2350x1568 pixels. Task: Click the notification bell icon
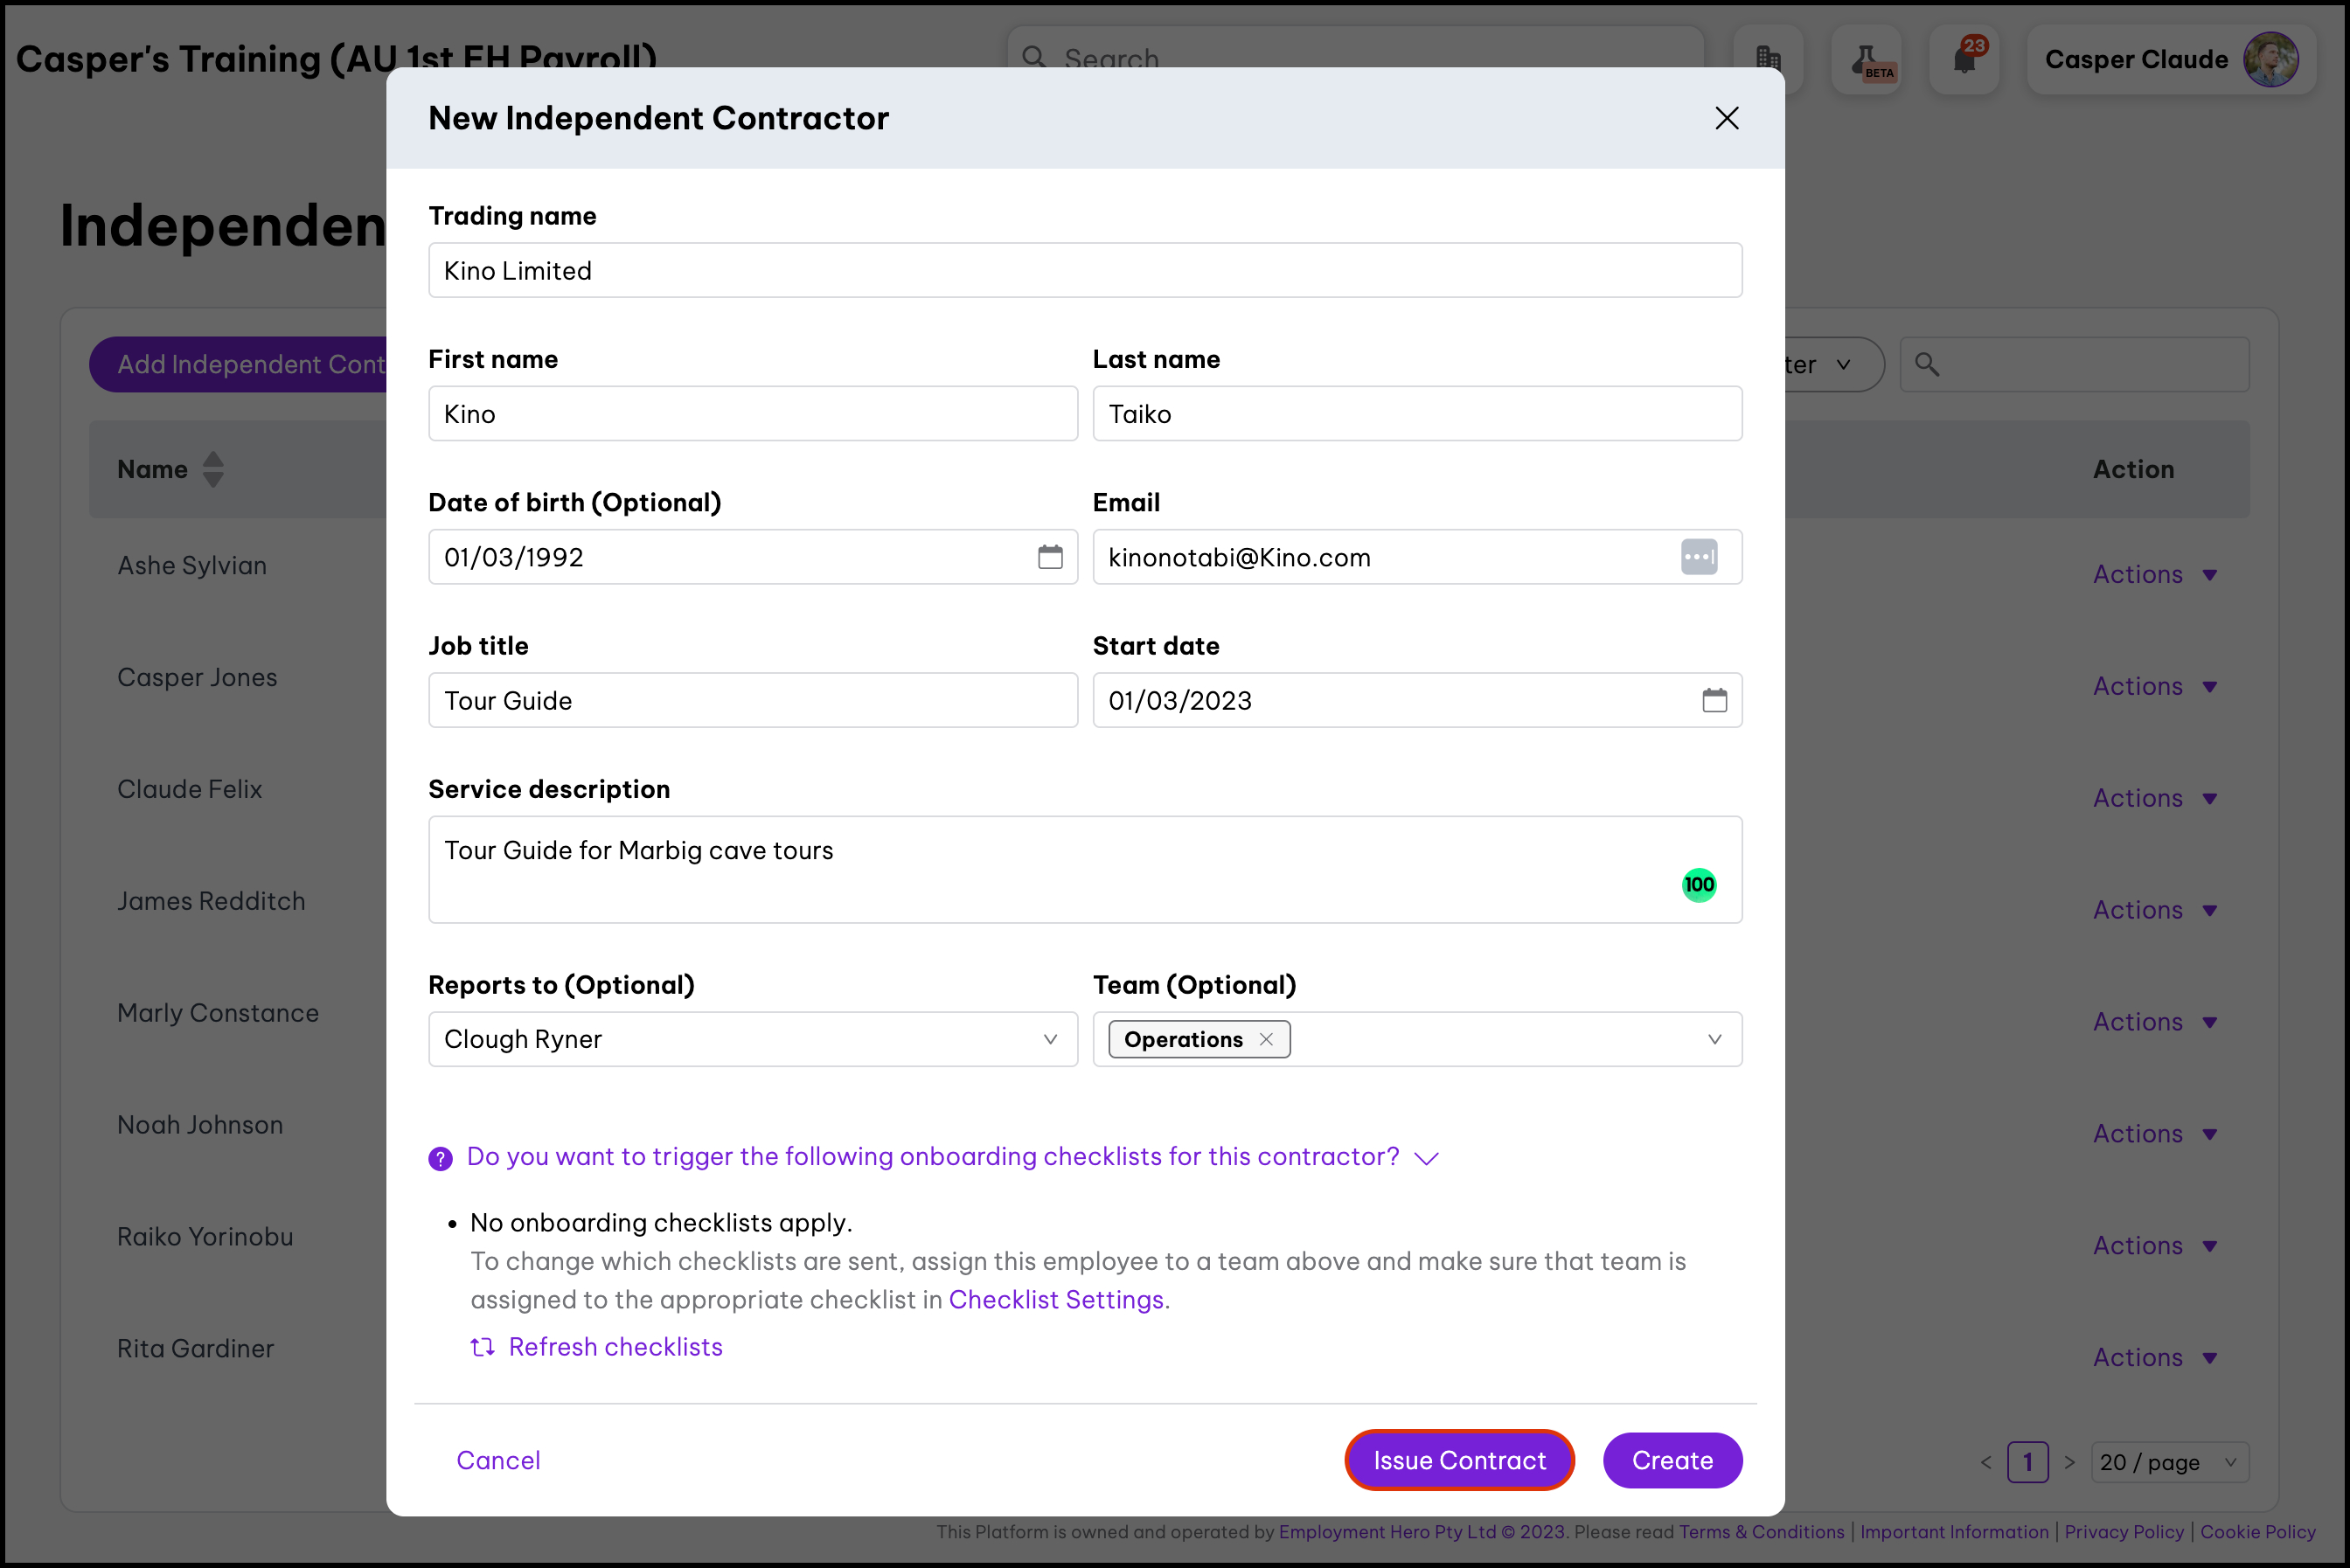click(x=1964, y=60)
